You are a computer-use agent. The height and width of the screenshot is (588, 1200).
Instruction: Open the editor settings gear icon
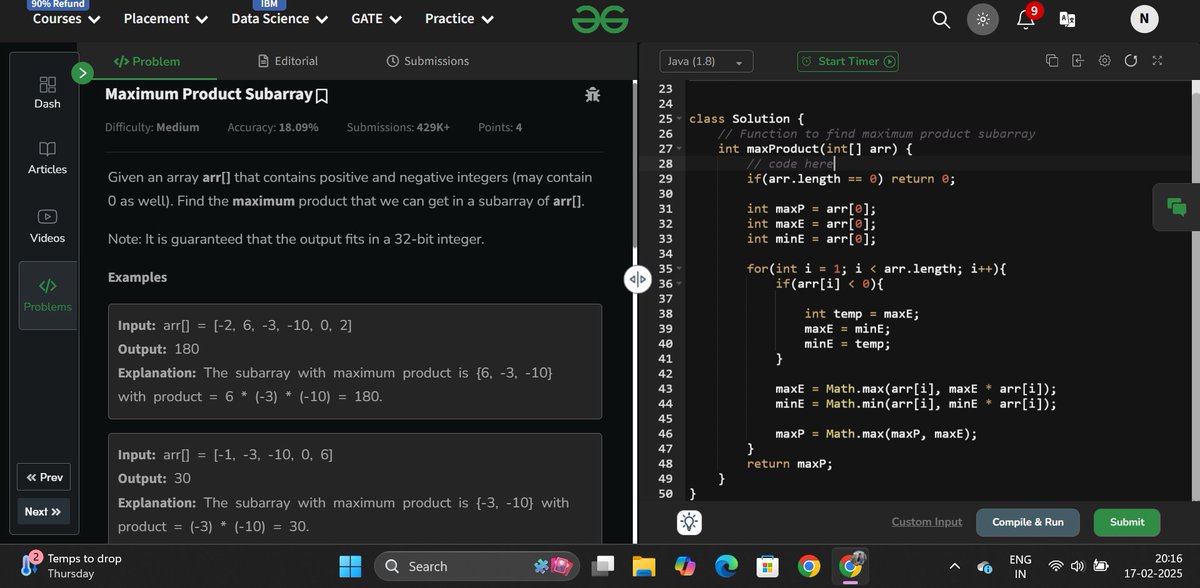pyautogui.click(x=1104, y=61)
